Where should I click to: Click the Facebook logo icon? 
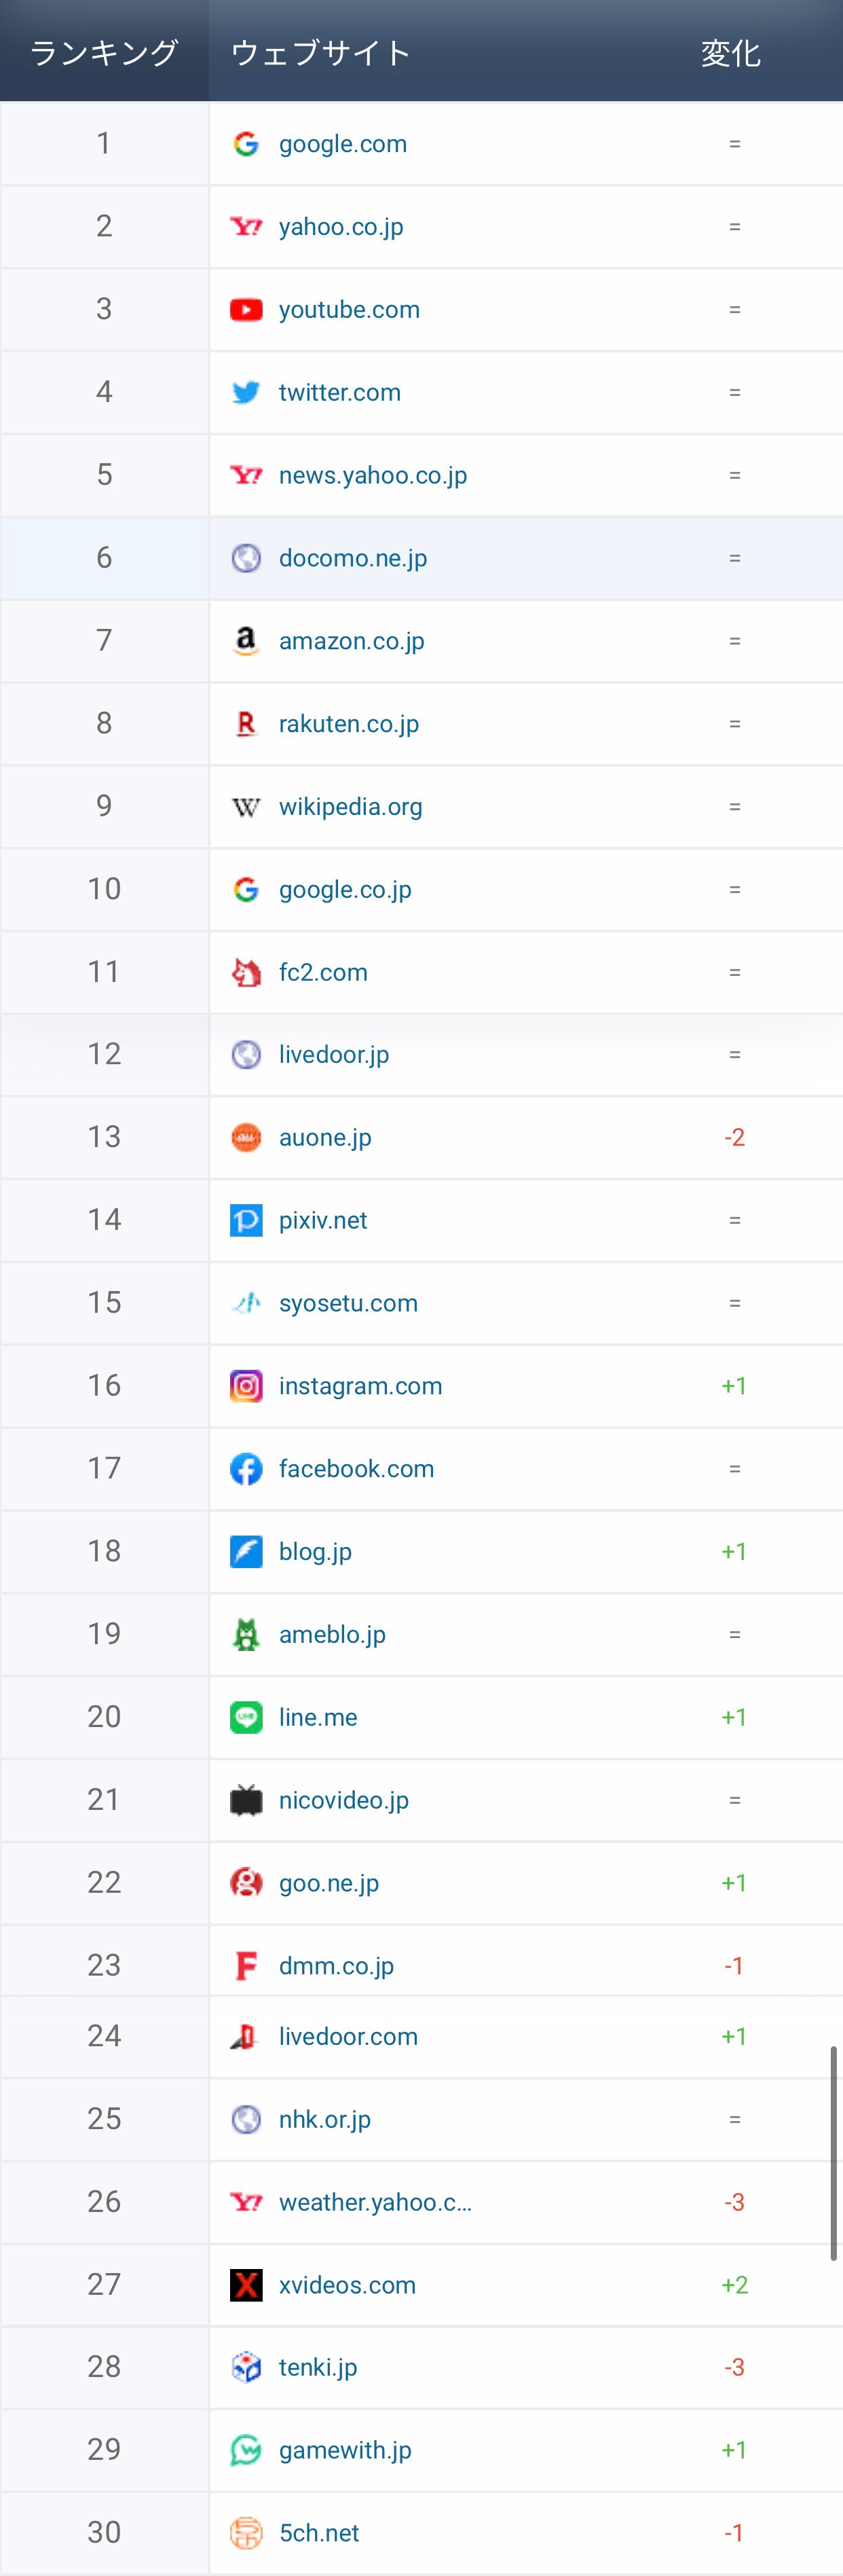tap(246, 1469)
